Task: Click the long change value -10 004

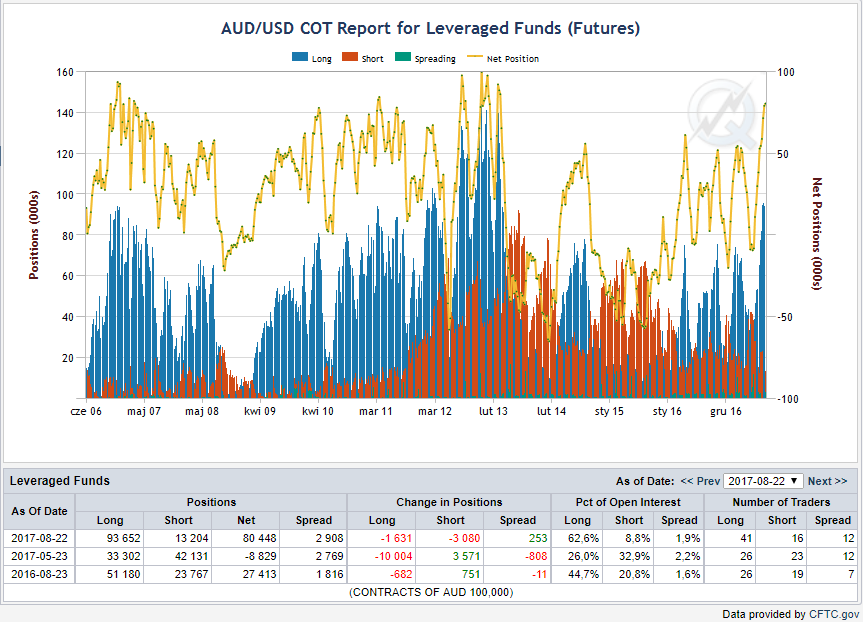Action: [394, 556]
